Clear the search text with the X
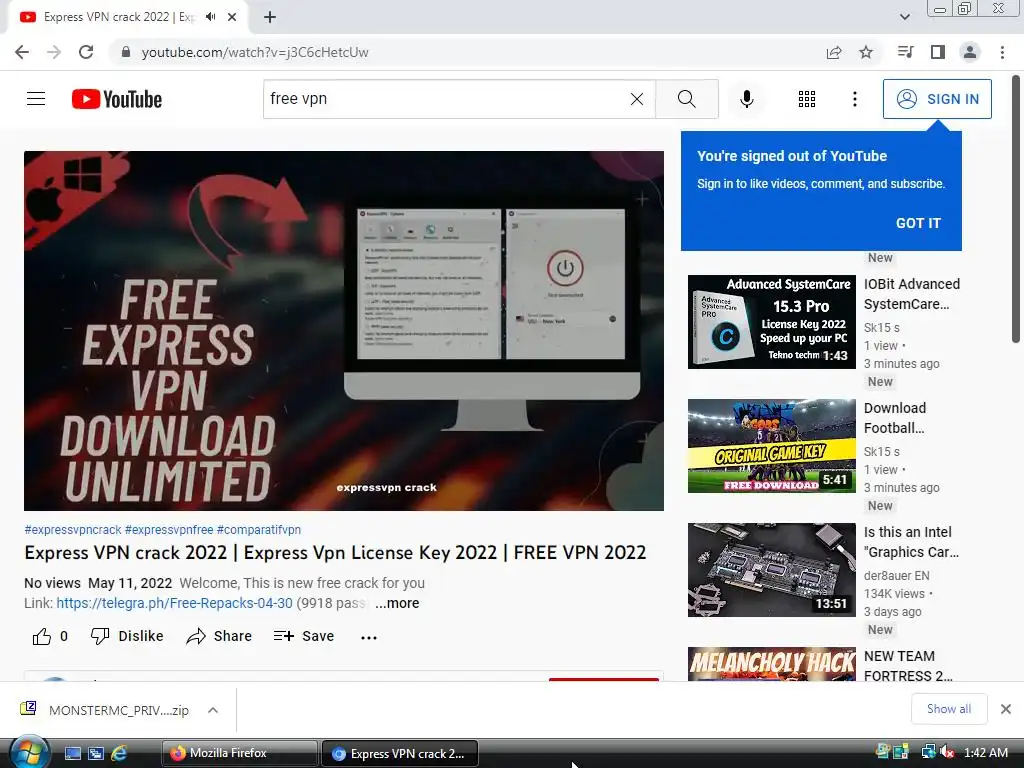 [637, 99]
